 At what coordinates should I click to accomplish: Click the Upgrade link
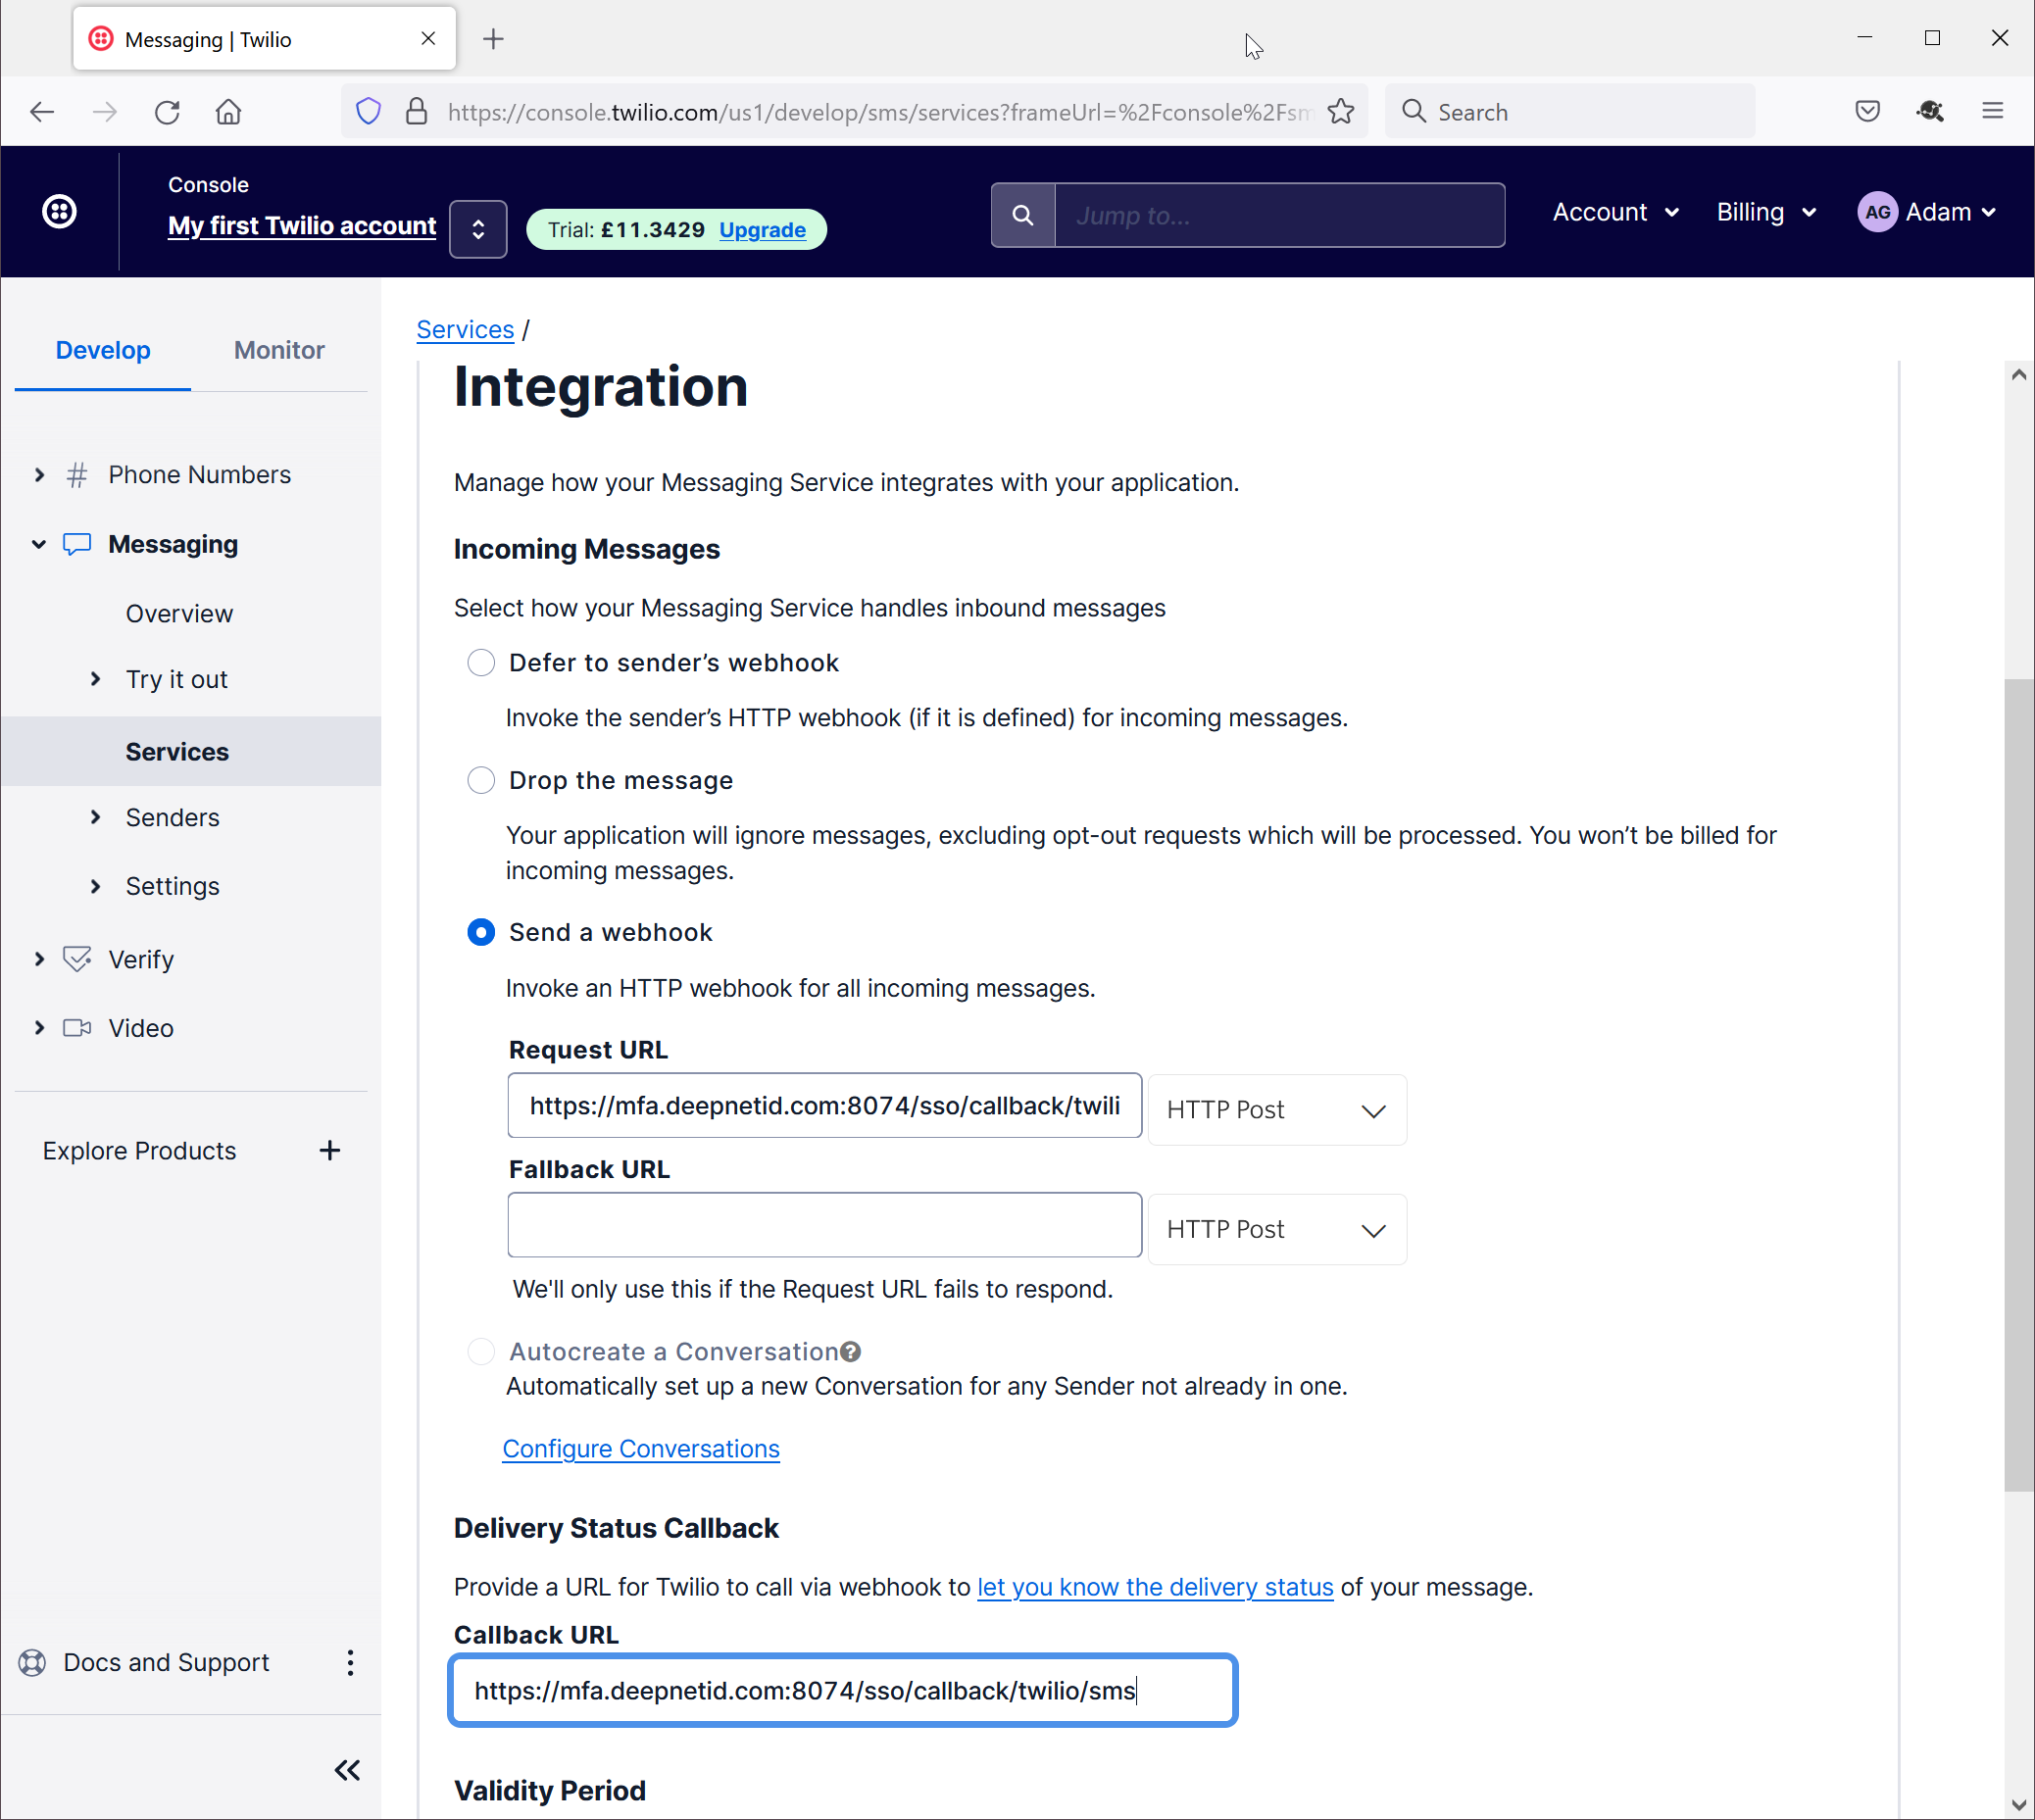(x=762, y=229)
